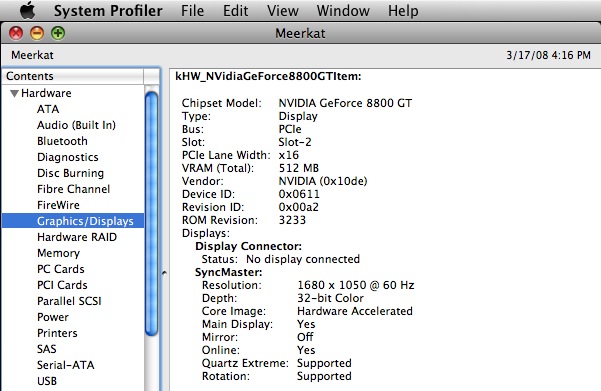Click the Chipset Model label
This screenshot has width=601, height=391.
pyautogui.click(x=222, y=103)
